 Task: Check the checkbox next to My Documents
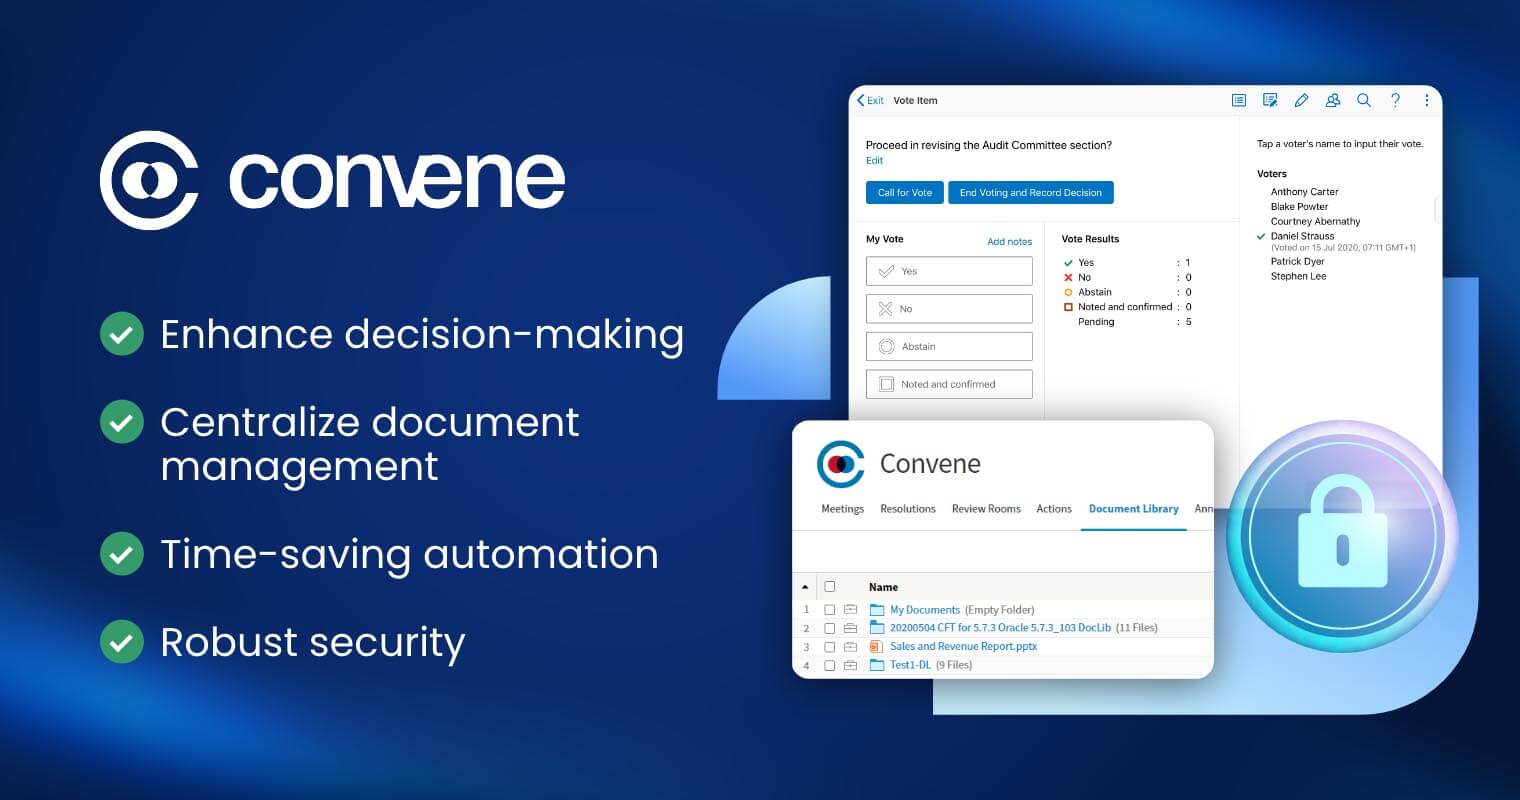click(x=828, y=609)
